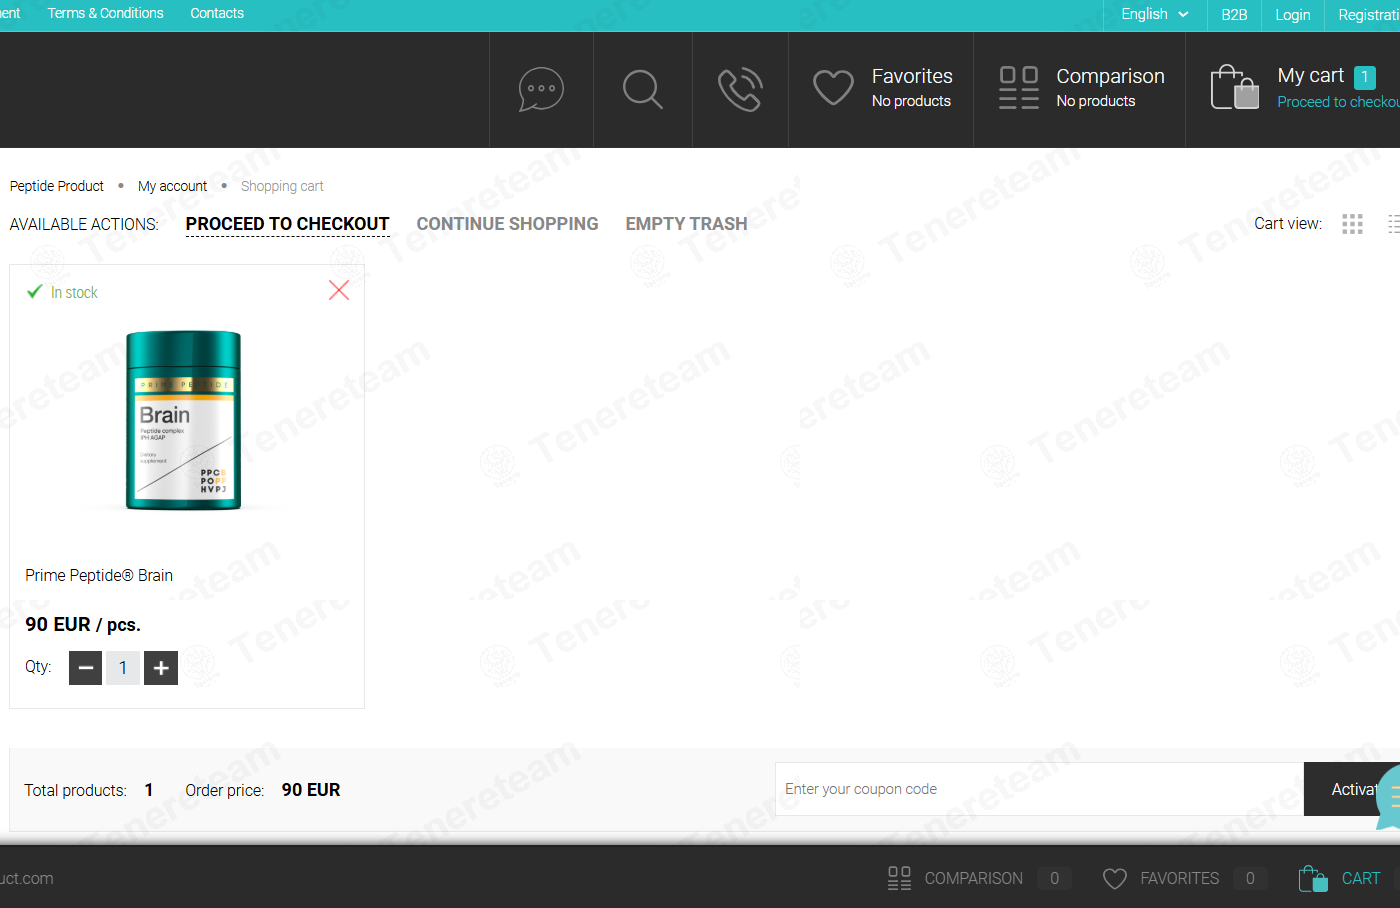
Task: Click the cart item count badge
Action: pyautogui.click(x=1364, y=77)
